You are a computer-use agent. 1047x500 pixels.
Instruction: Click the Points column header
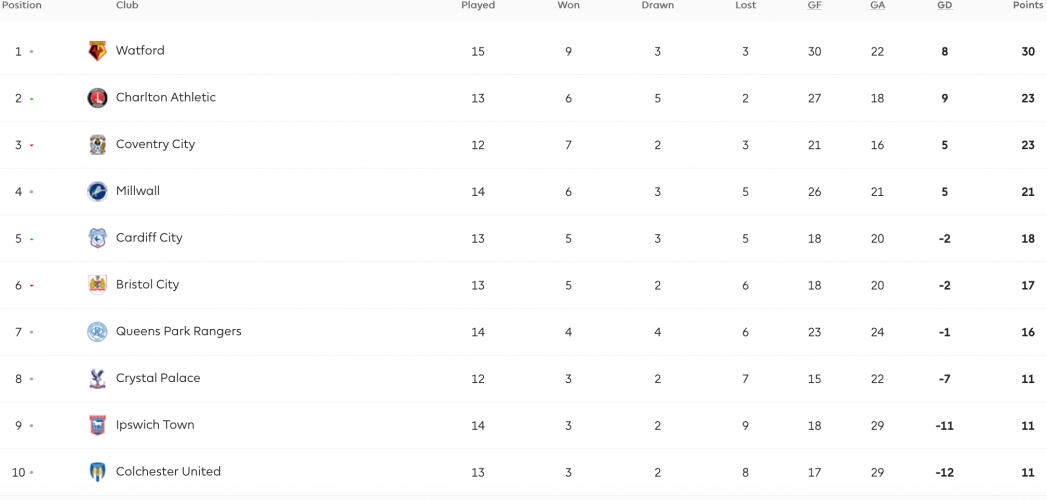(x=1028, y=5)
